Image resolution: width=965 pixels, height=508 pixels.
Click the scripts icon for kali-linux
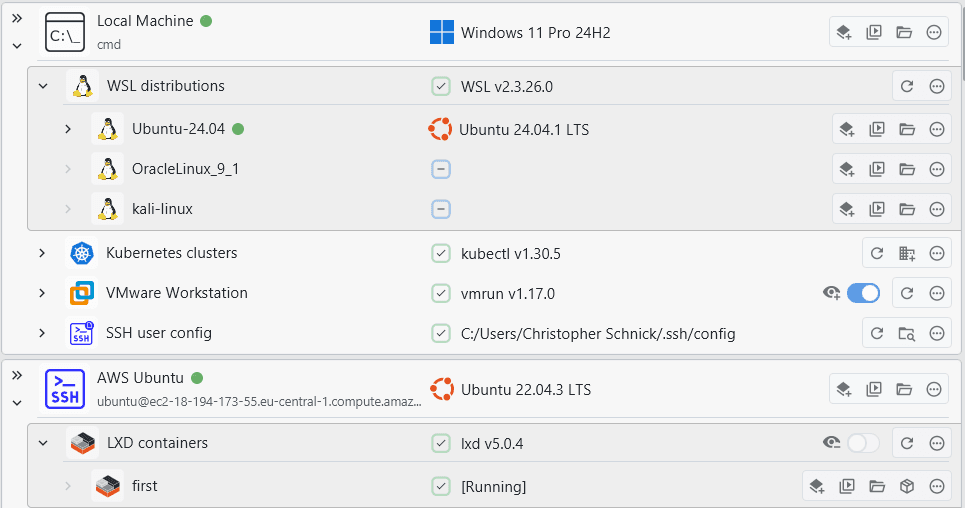[x=877, y=209]
